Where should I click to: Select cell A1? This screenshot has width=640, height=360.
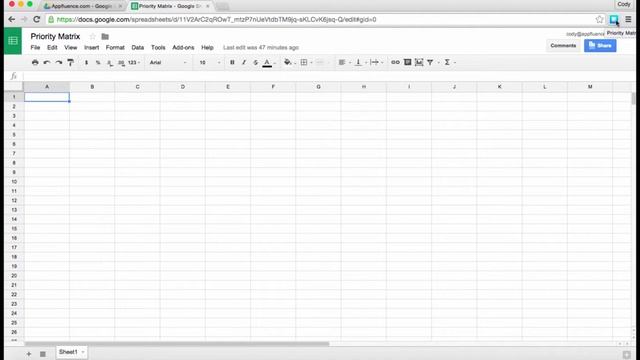pos(47,97)
